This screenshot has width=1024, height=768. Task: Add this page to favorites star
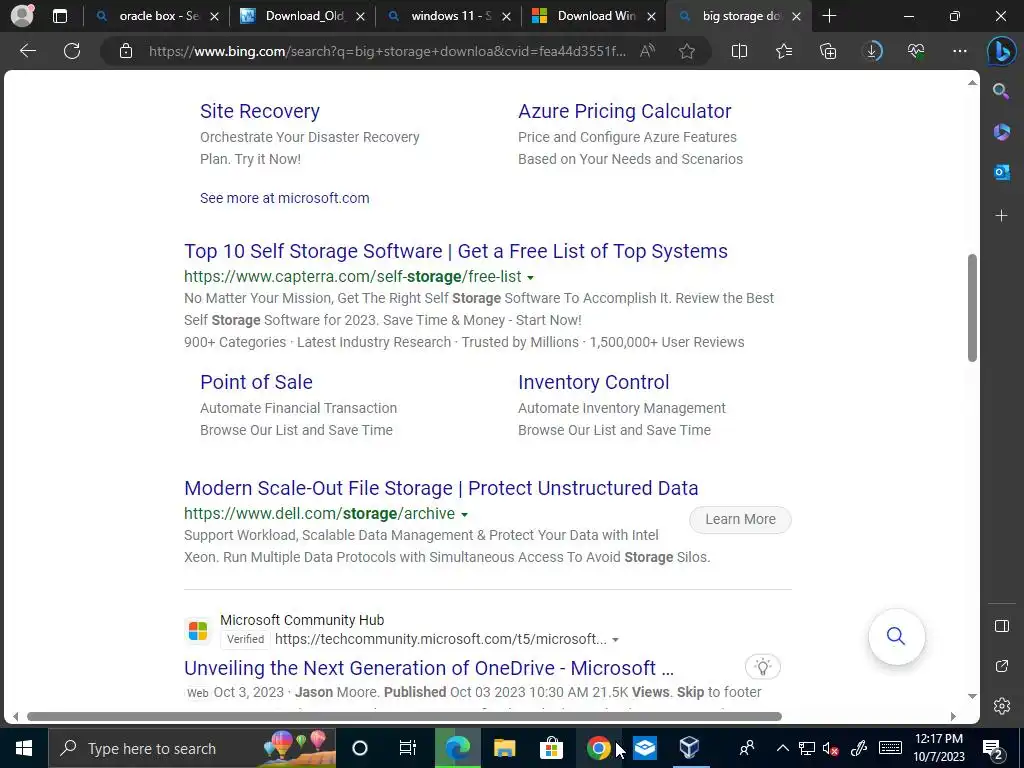click(686, 51)
